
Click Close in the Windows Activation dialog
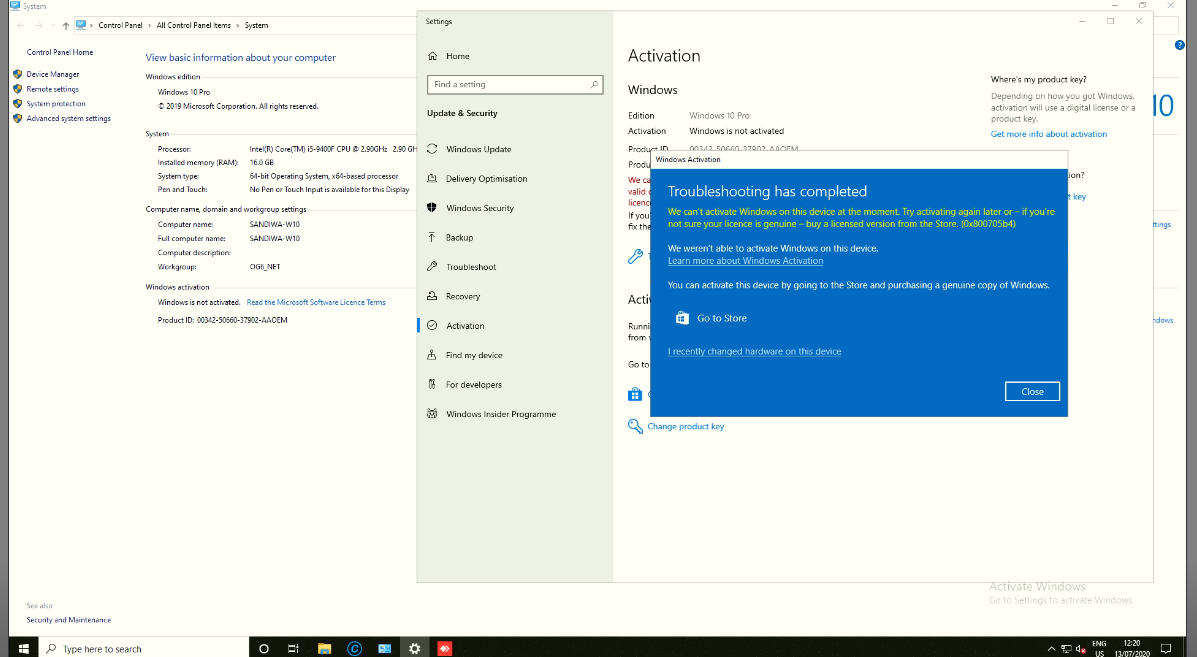[x=1032, y=391]
